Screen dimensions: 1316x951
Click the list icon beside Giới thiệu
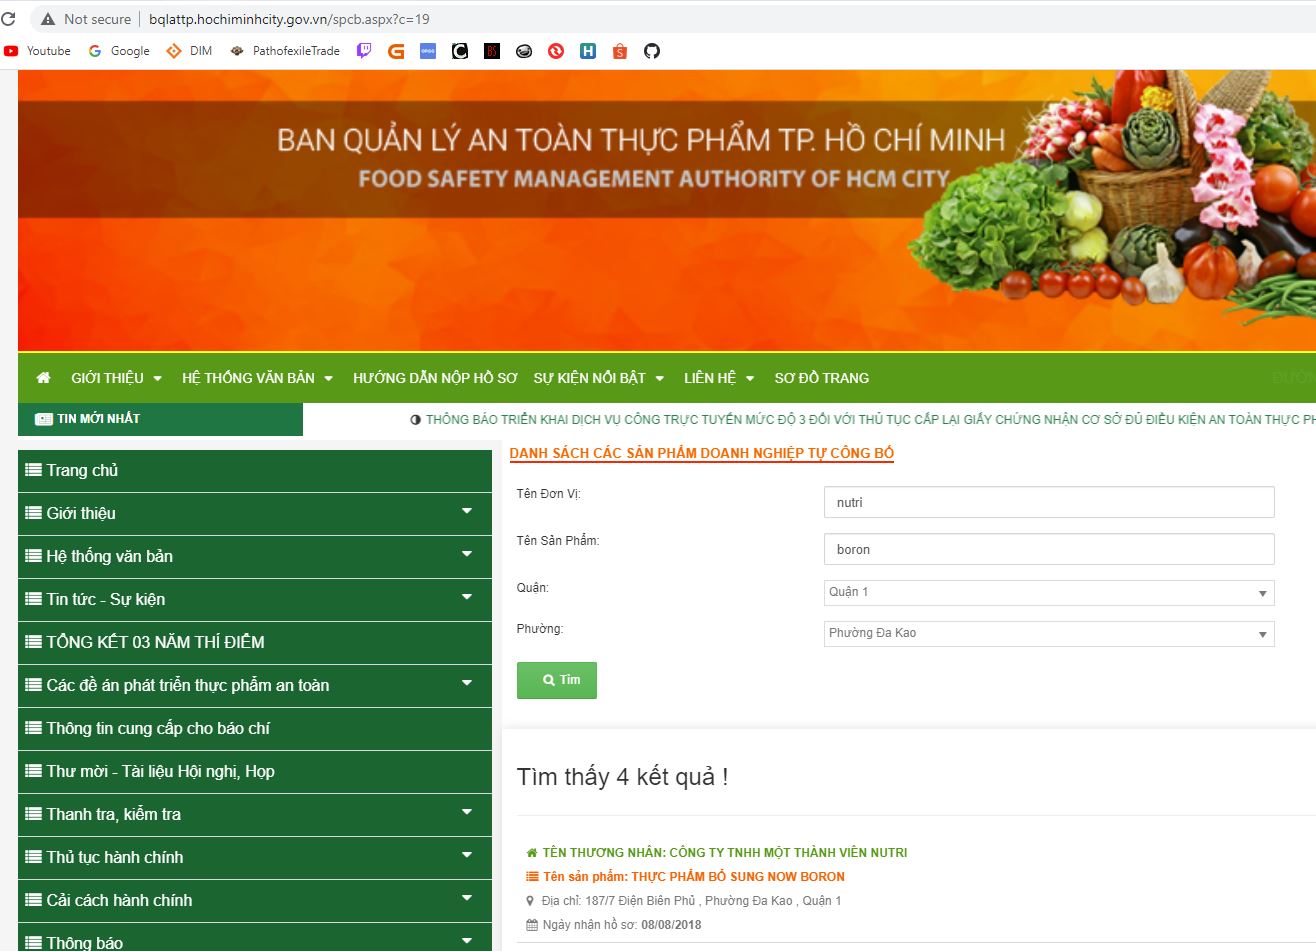34,513
